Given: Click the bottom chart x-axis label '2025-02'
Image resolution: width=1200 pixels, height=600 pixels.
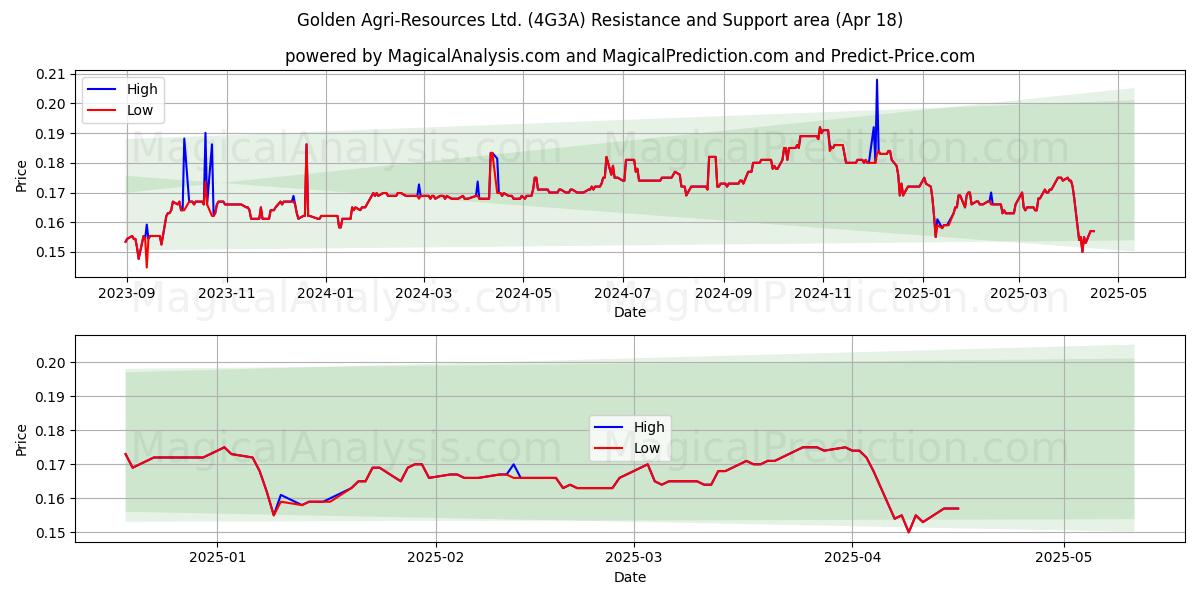Looking at the screenshot, I should click(437, 559).
